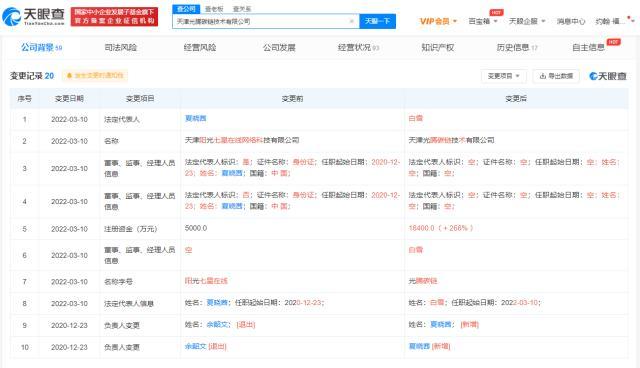Open 白雪 link in row 8 变更后
Screen dimensions: 640x368
click(x=437, y=302)
